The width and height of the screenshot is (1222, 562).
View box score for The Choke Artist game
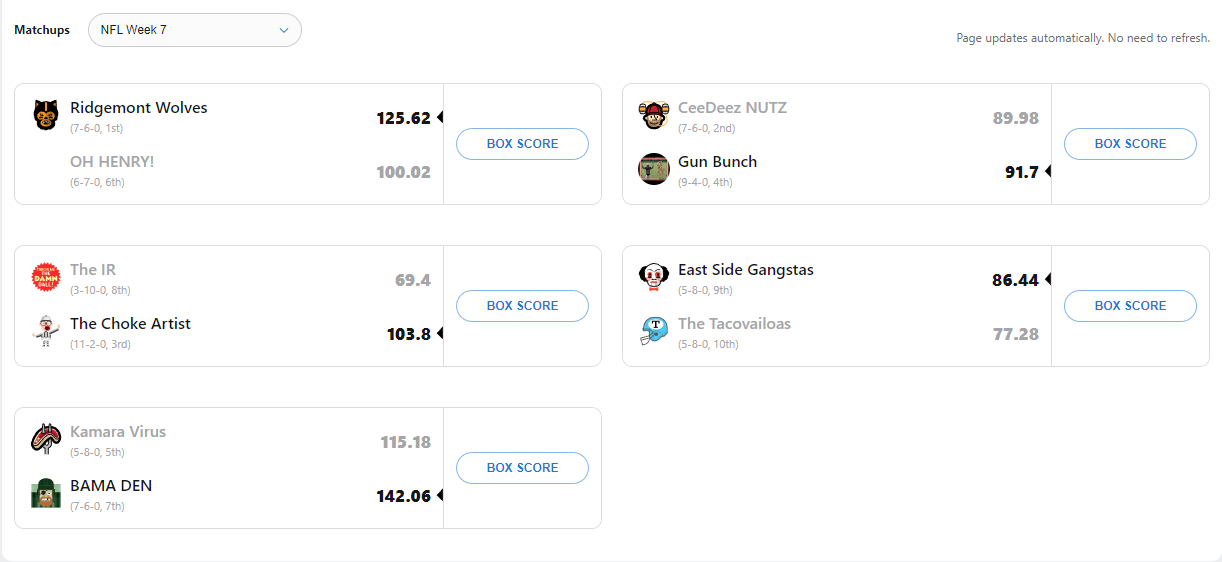click(522, 306)
